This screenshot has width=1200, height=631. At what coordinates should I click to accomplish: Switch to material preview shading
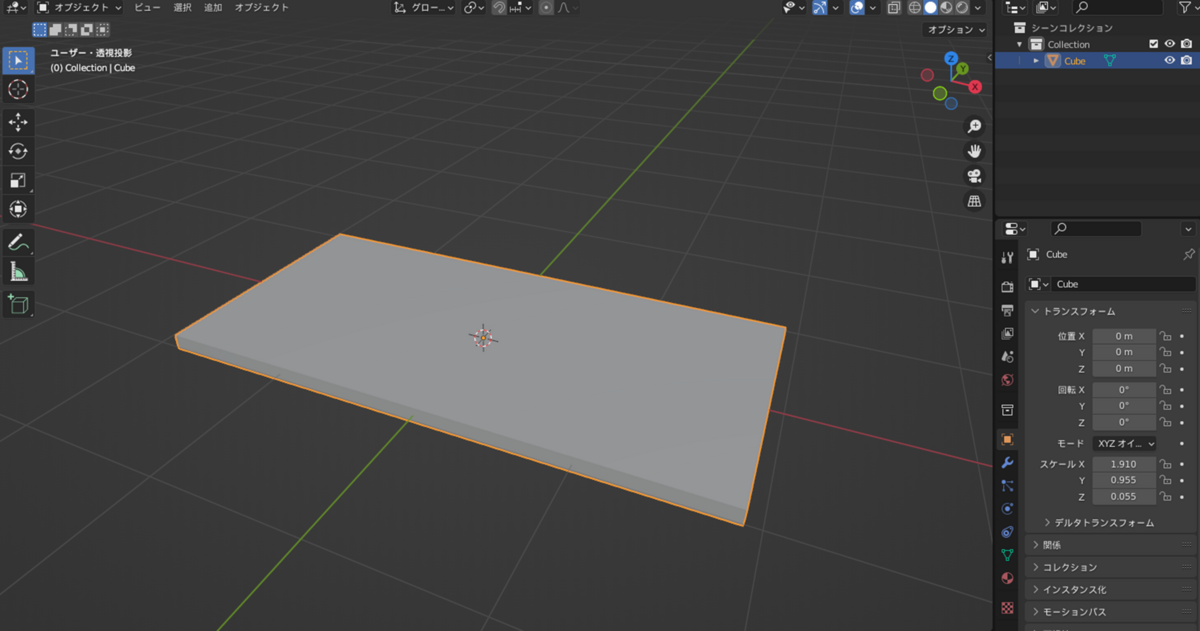[x=946, y=7]
